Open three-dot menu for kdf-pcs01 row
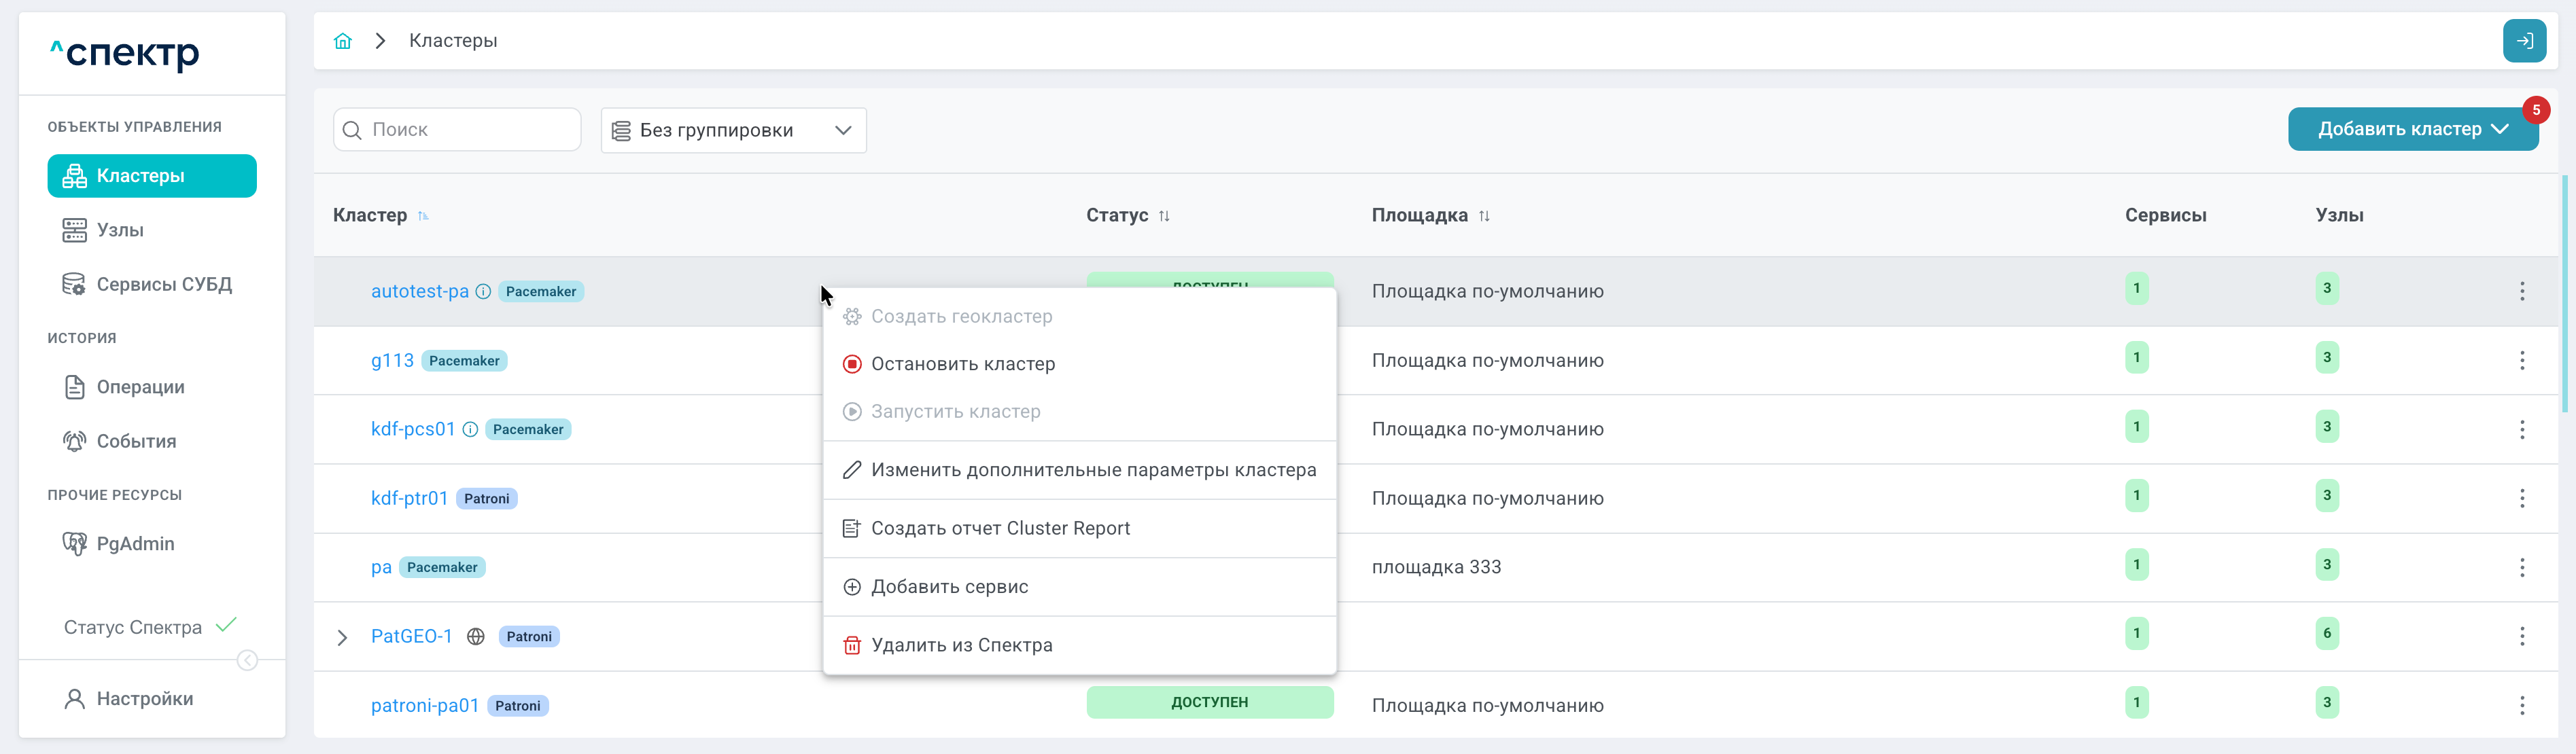Image resolution: width=2576 pixels, height=754 pixels. pyautogui.click(x=2521, y=429)
